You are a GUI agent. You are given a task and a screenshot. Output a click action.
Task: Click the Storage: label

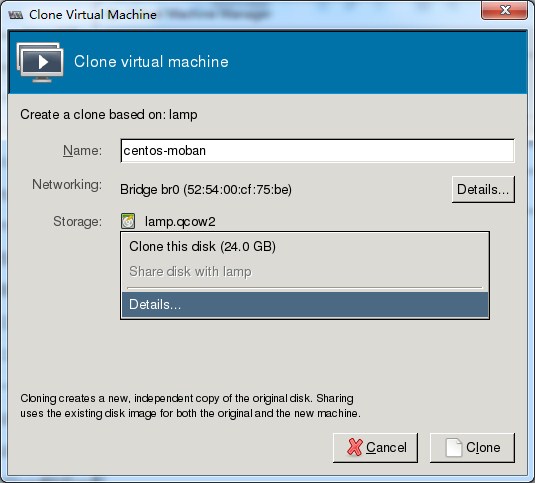coord(77,221)
